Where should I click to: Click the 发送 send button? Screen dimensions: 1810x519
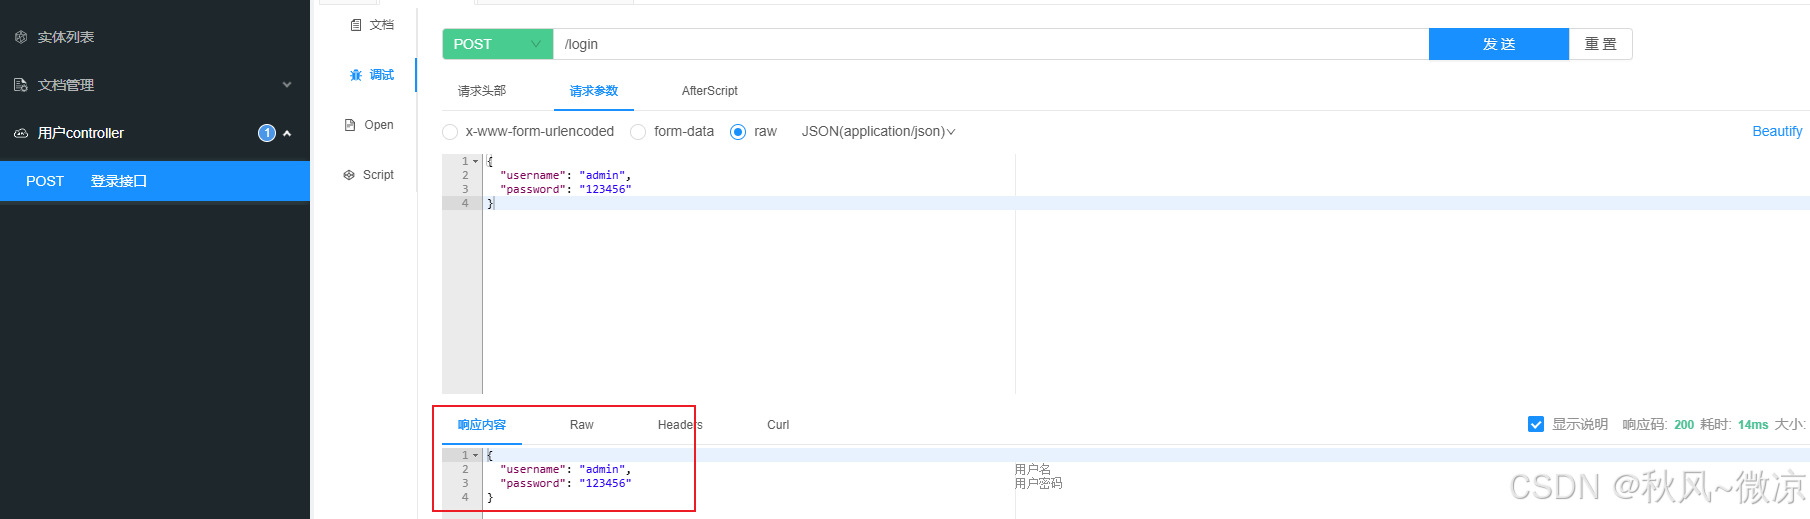(1499, 44)
